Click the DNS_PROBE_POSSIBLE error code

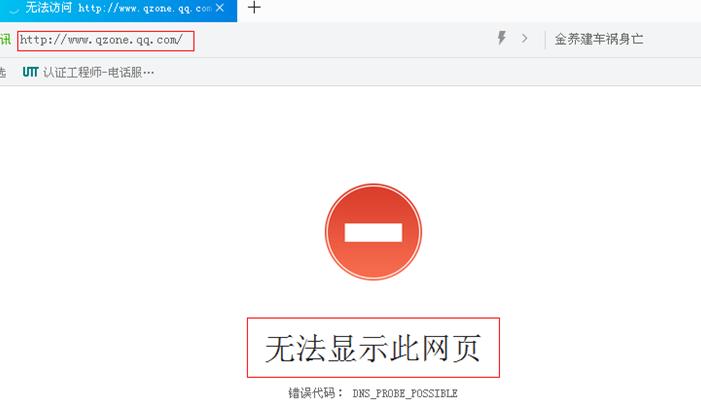[404, 394]
